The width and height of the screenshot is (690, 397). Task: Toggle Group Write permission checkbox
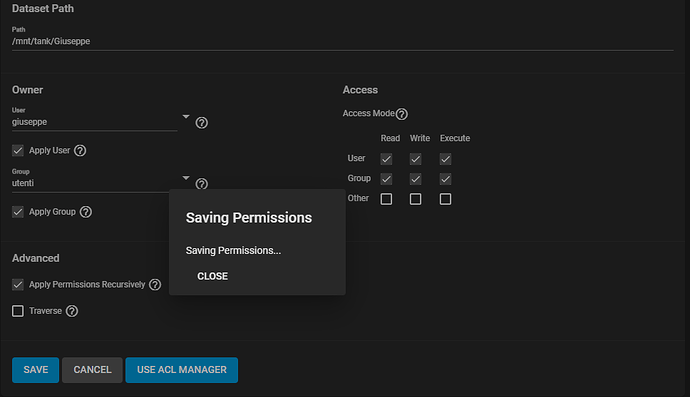point(415,179)
